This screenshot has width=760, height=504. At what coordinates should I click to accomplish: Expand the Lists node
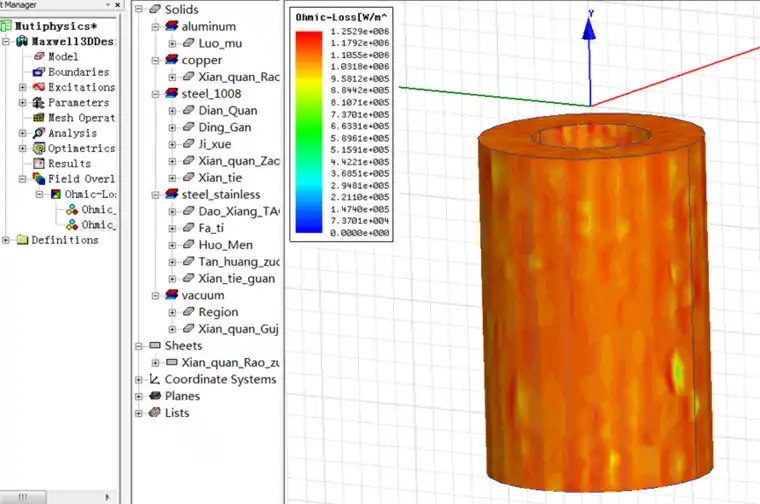139,413
